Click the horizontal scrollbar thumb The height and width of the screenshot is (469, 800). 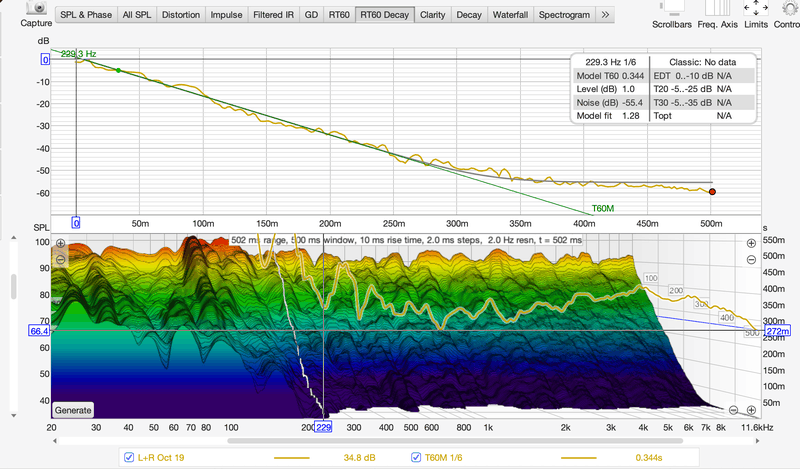pos(455,441)
